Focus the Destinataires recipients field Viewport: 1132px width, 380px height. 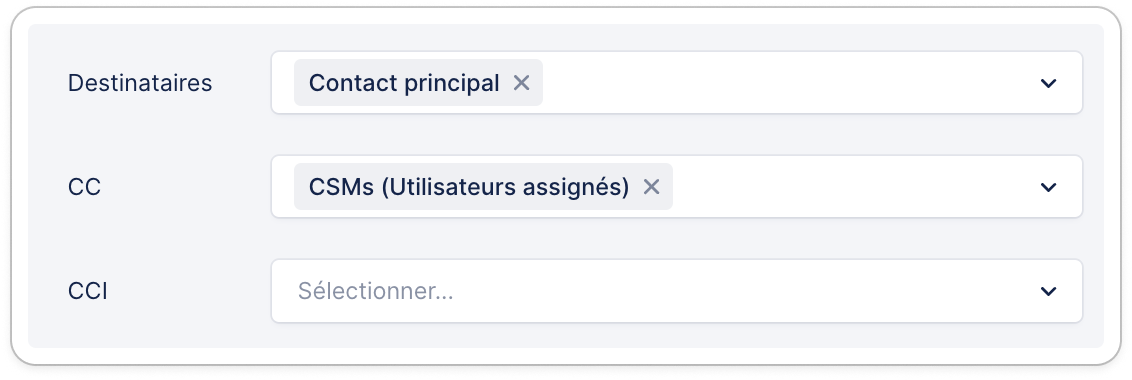coord(676,82)
